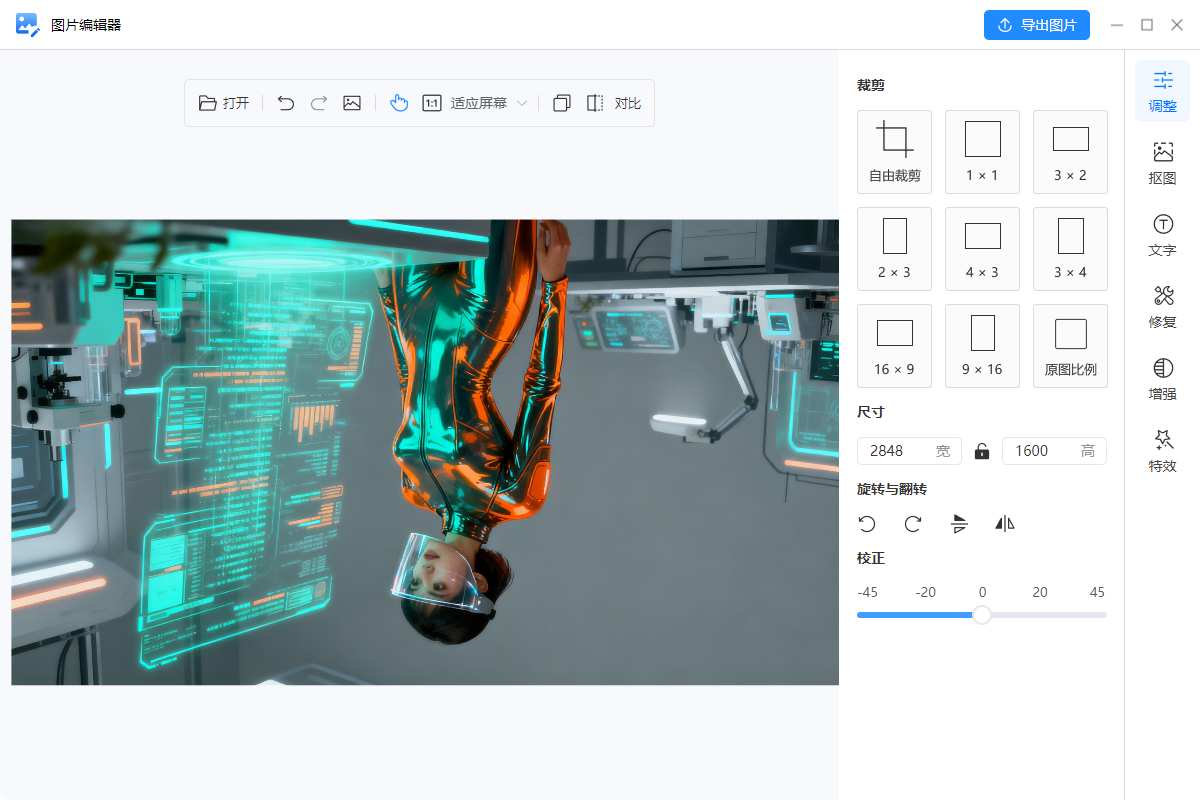This screenshot has height=800, width=1200.
Task: Expand the 适应屏幕 zoom dropdown
Action: pos(521,104)
